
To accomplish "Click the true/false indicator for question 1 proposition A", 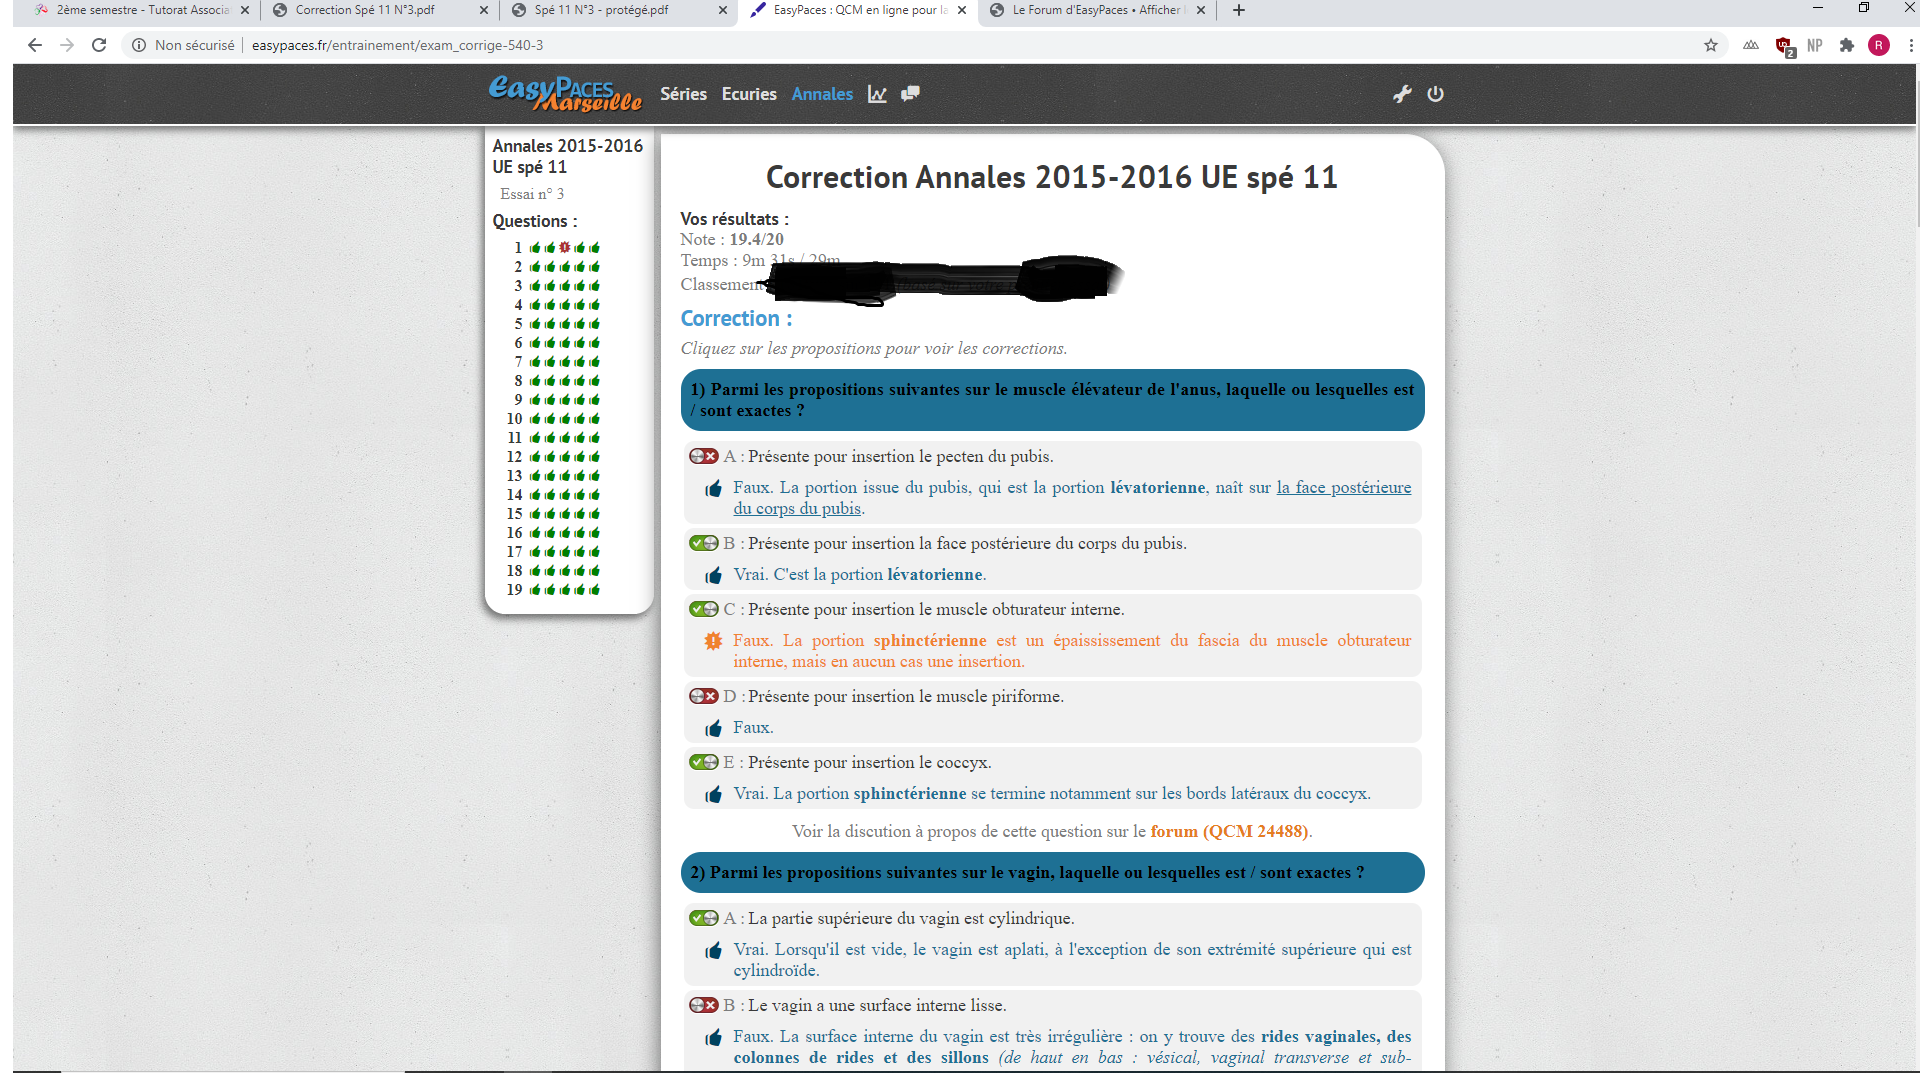I will click(703, 456).
